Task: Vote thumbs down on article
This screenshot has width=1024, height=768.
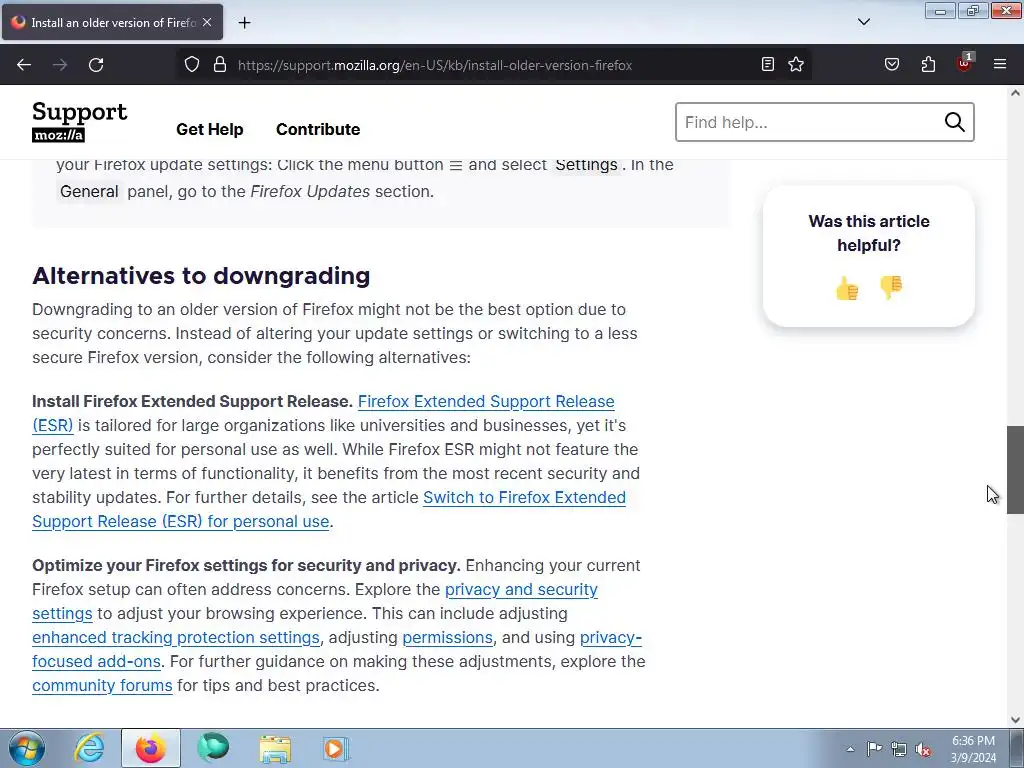Action: (x=891, y=287)
